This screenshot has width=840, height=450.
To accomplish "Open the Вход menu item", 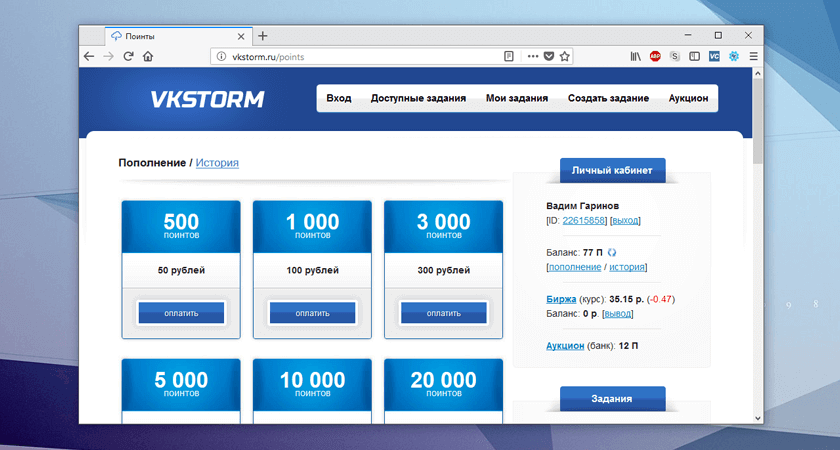I will click(339, 98).
